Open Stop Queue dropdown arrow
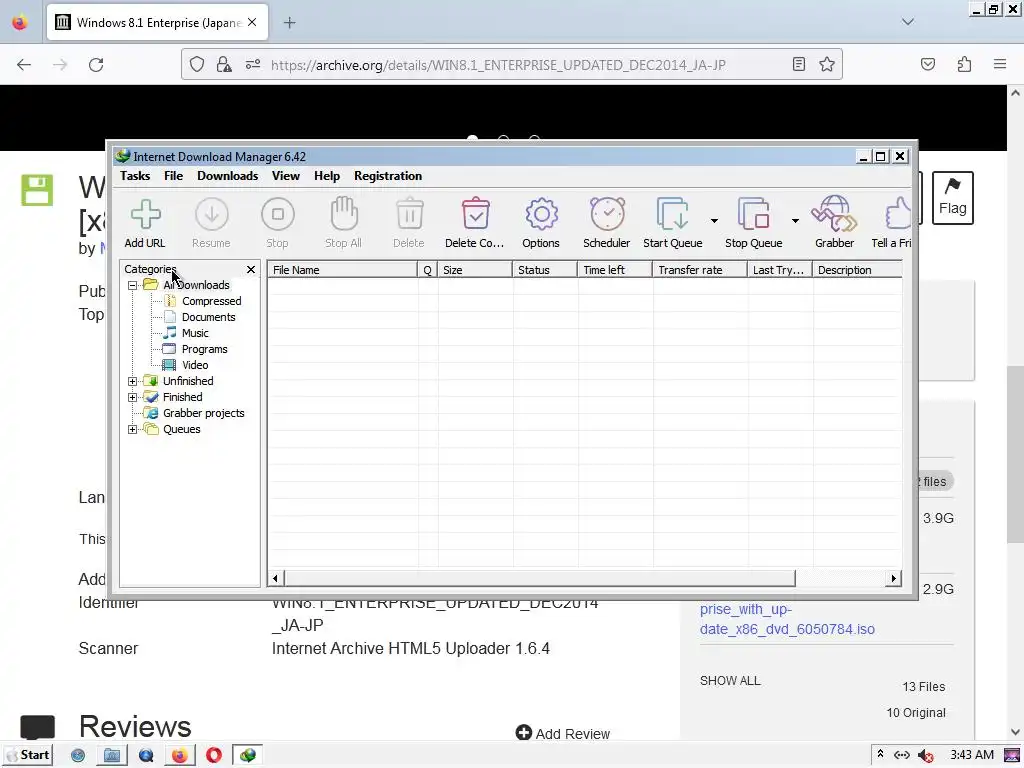Viewport: 1024px width, 768px height. tap(795, 221)
